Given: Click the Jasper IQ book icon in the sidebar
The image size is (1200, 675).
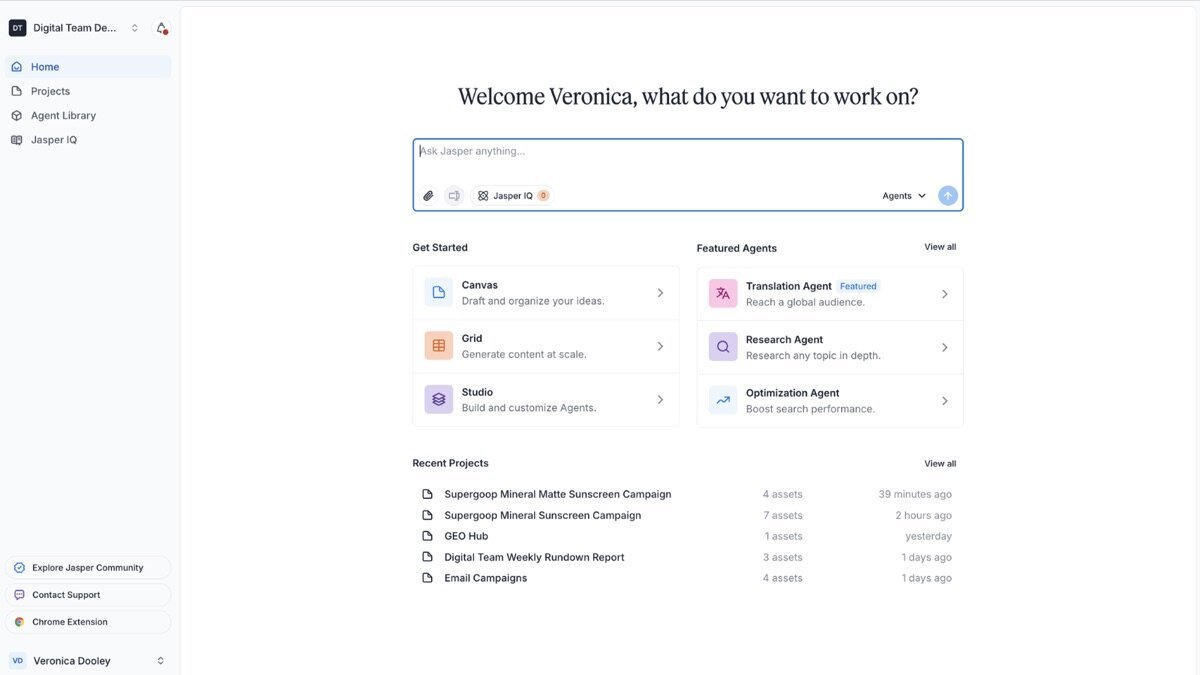Looking at the screenshot, I should coord(17,140).
